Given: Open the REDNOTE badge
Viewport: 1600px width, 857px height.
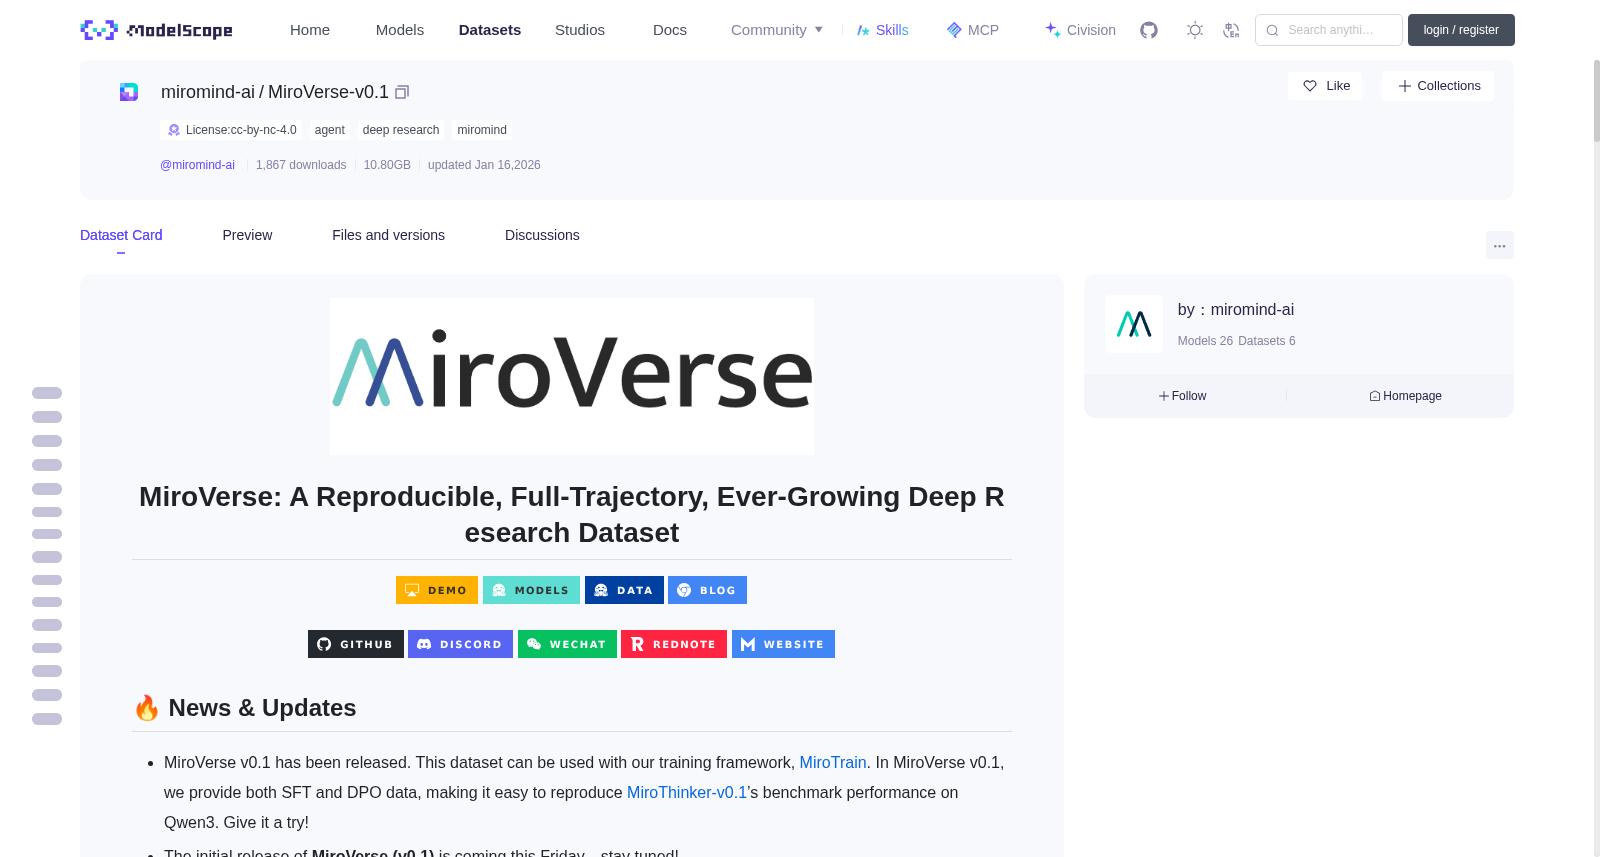Looking at the screenshot, I should pyautogui.click(x=674, y=644).
